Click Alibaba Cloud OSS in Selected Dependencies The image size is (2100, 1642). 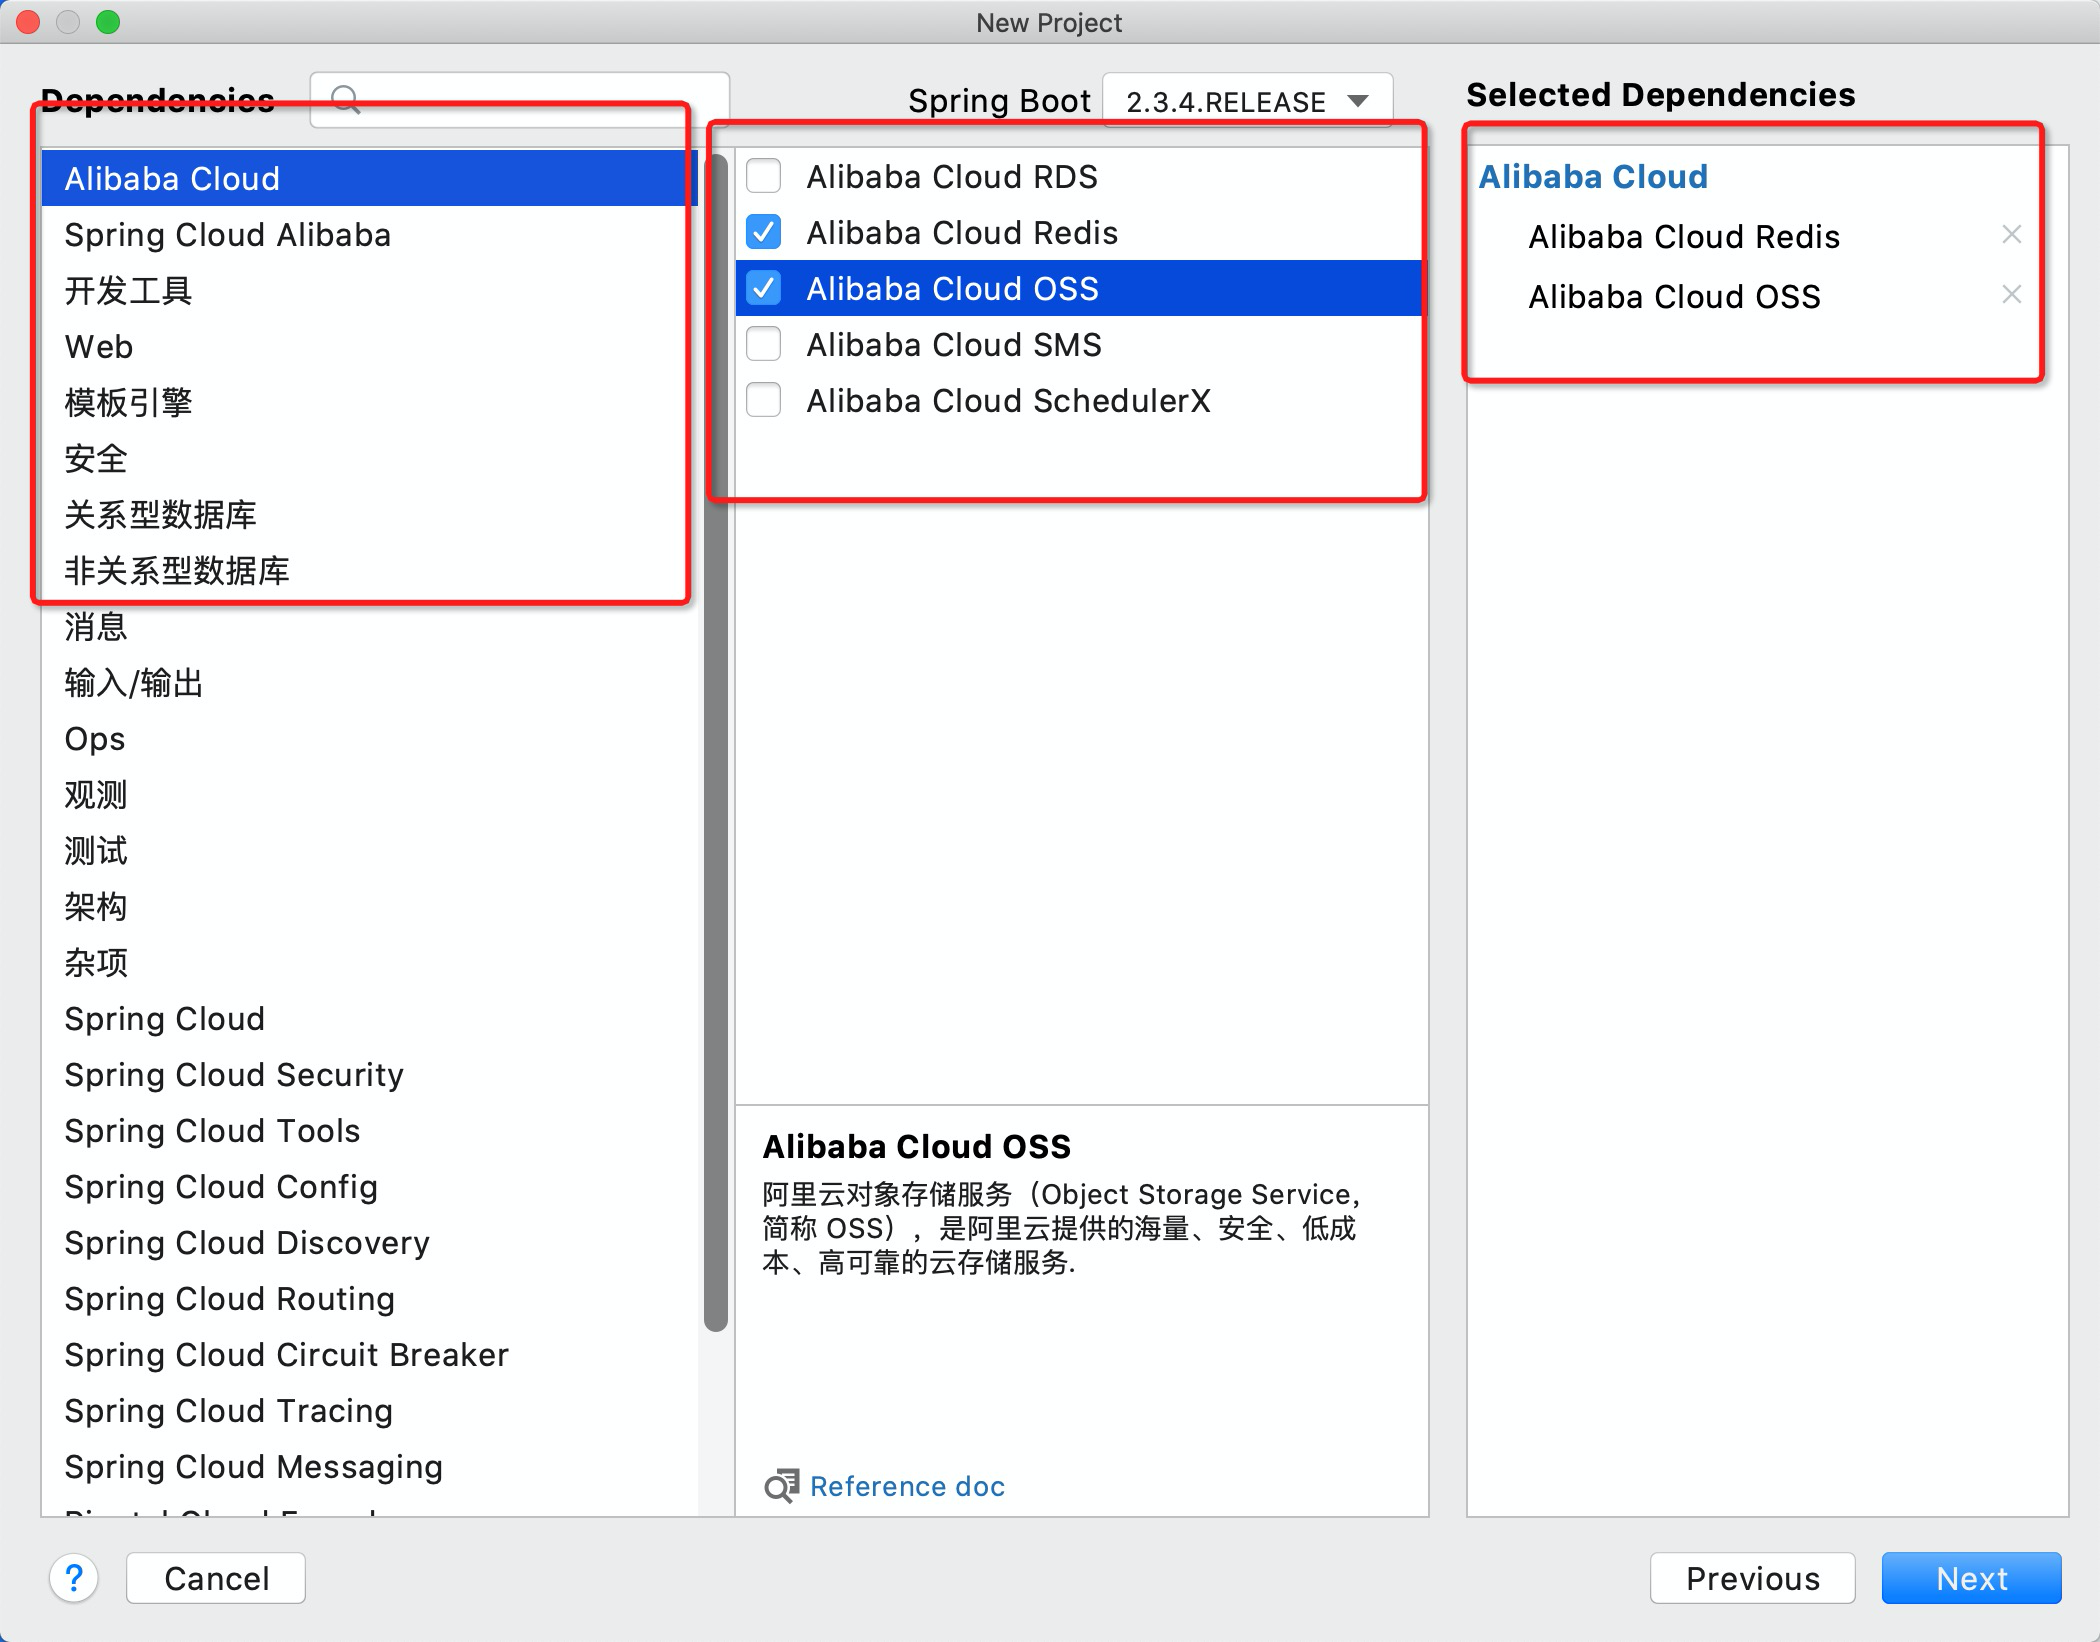point(1674,296)
